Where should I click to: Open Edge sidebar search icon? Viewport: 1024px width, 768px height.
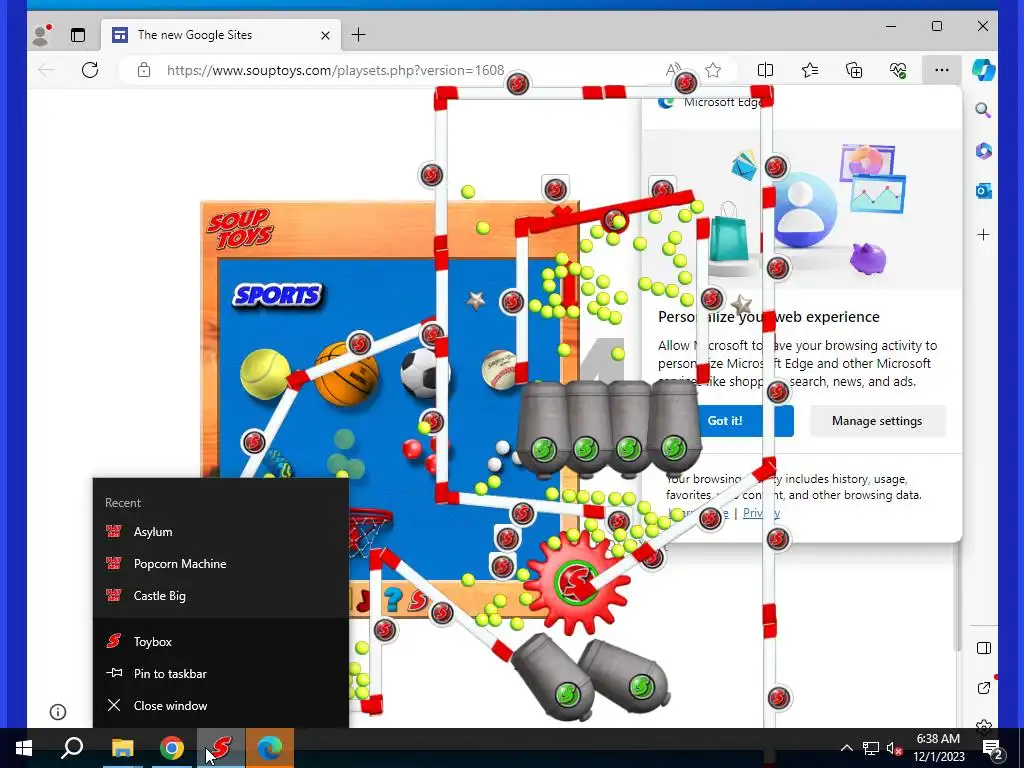(984, 110)
